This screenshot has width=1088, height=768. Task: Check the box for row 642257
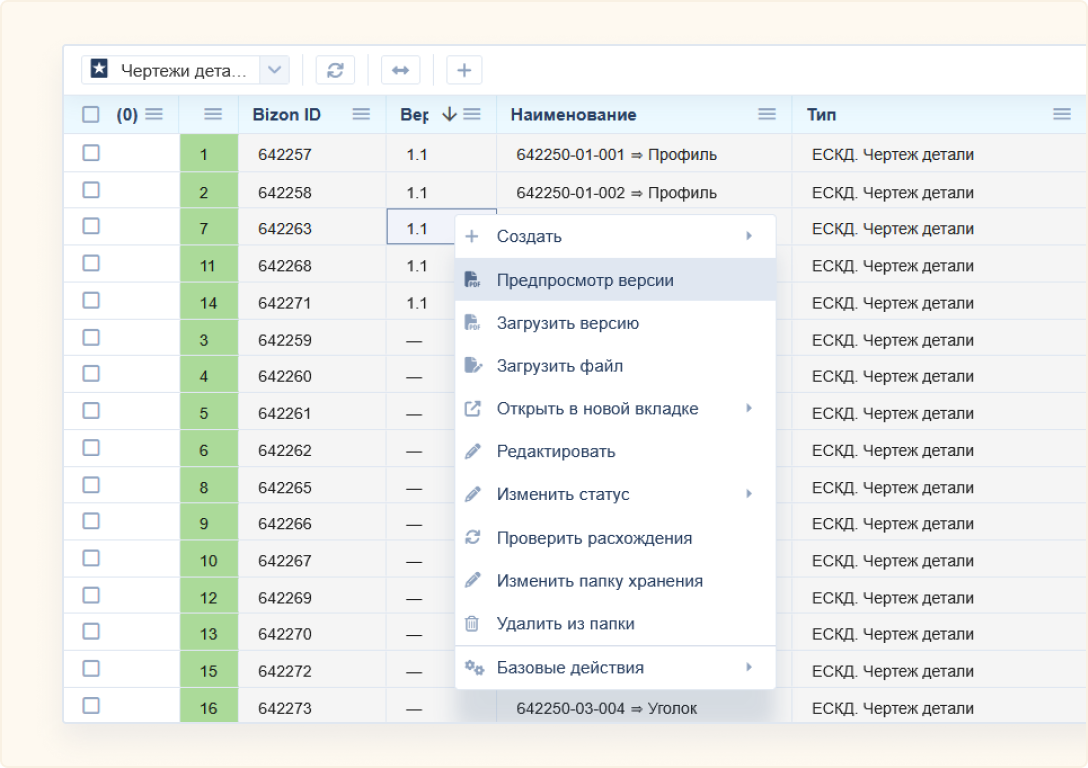click(91, 153)
